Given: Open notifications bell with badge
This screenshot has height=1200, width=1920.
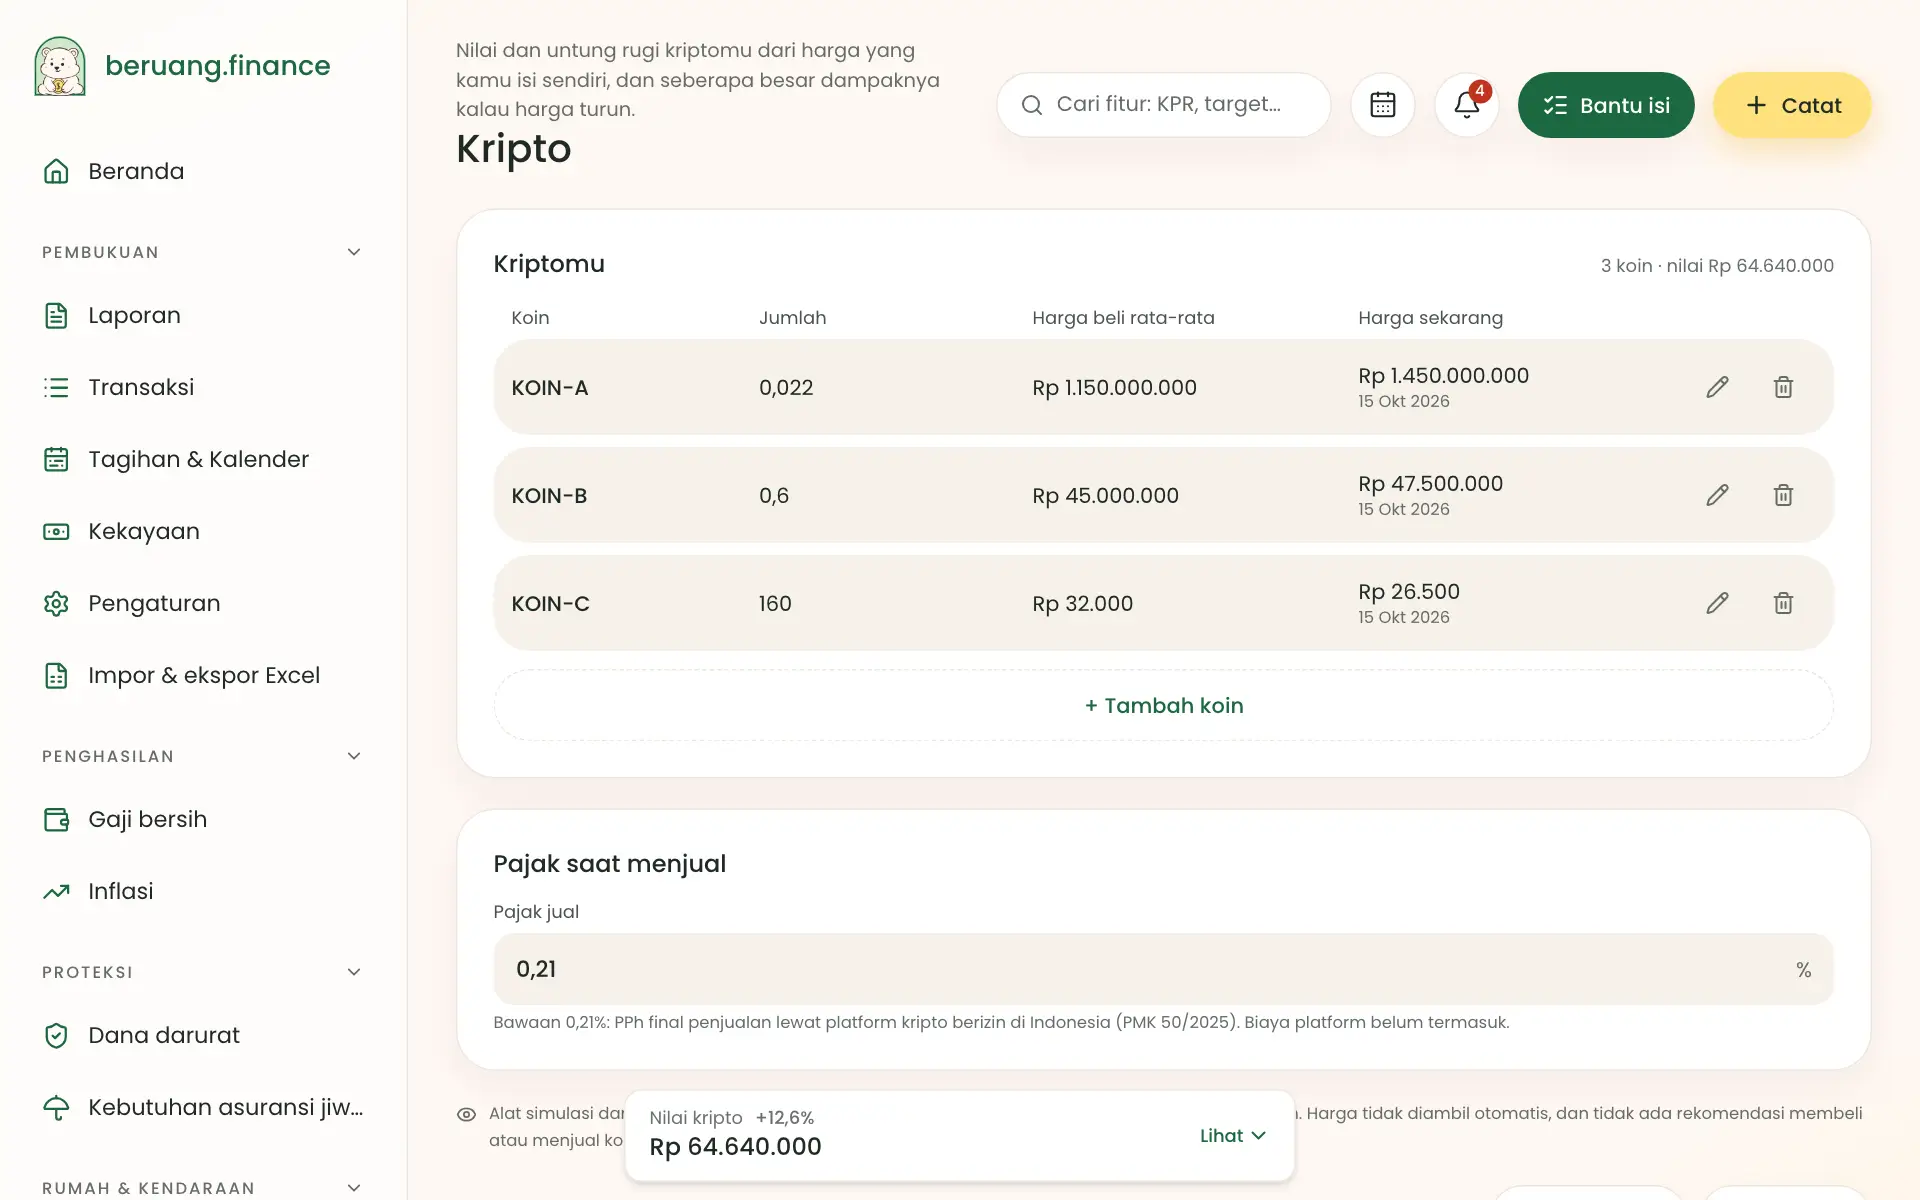Looking at the screenshot, I should (1467, 105).
